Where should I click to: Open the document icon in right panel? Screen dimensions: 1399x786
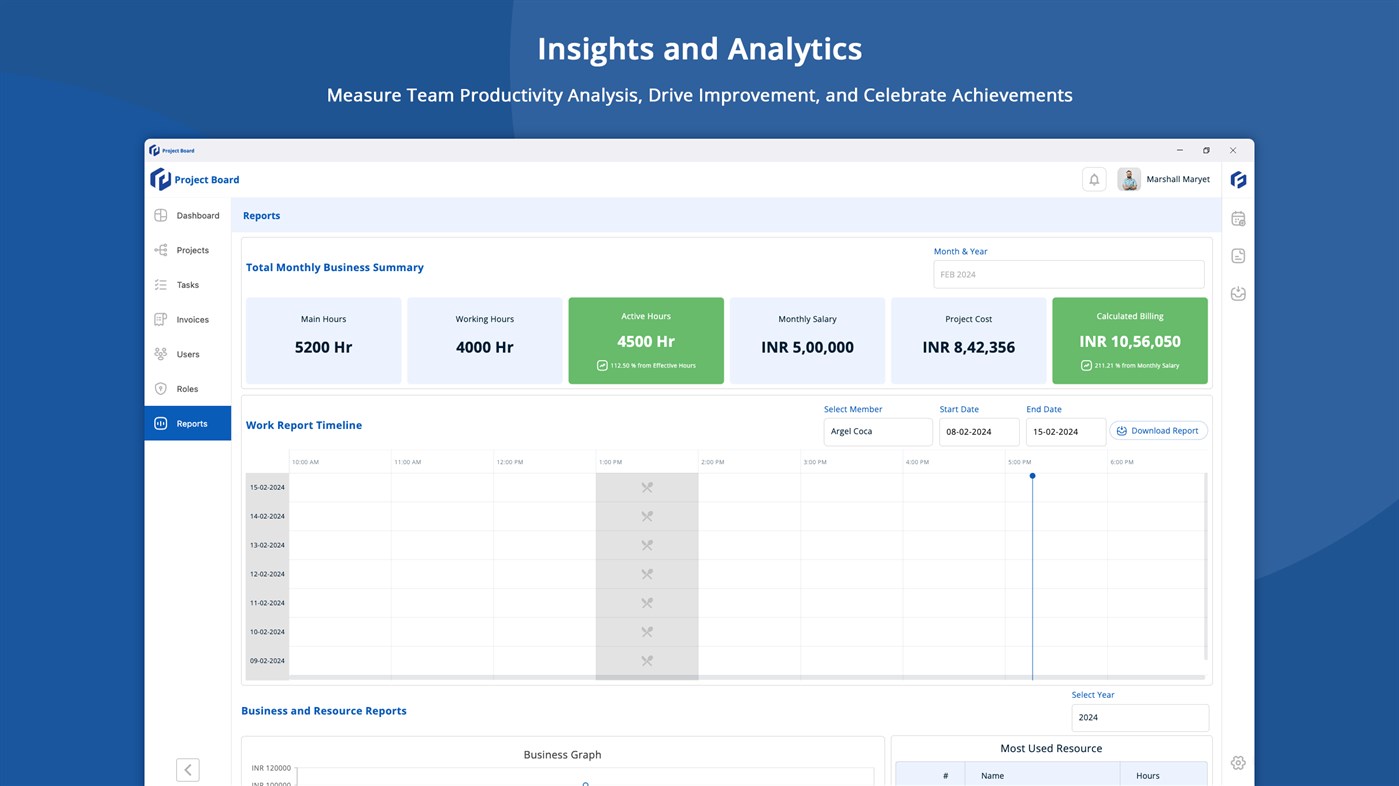coord(1238,255)
